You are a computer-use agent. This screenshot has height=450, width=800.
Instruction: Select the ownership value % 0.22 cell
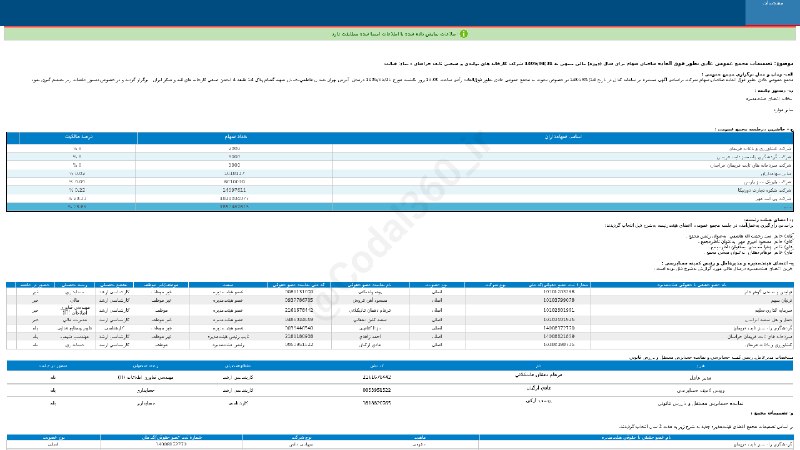pyautogui.click(x=77, y=190)
